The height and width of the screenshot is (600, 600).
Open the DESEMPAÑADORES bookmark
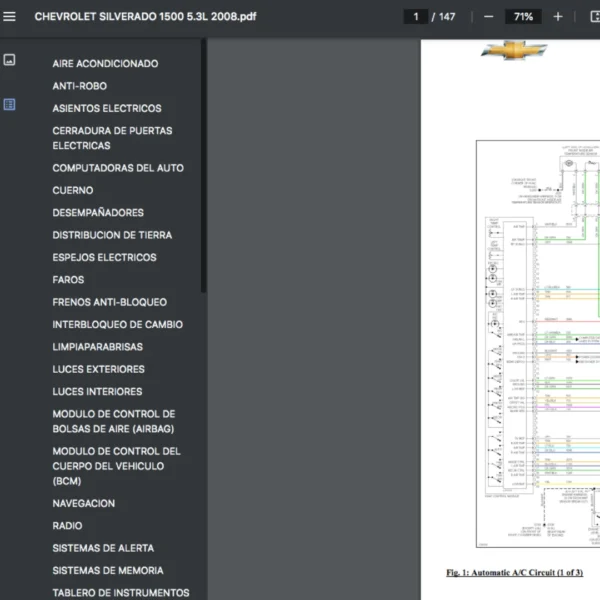pyautogui.click(x=98, y=213)
